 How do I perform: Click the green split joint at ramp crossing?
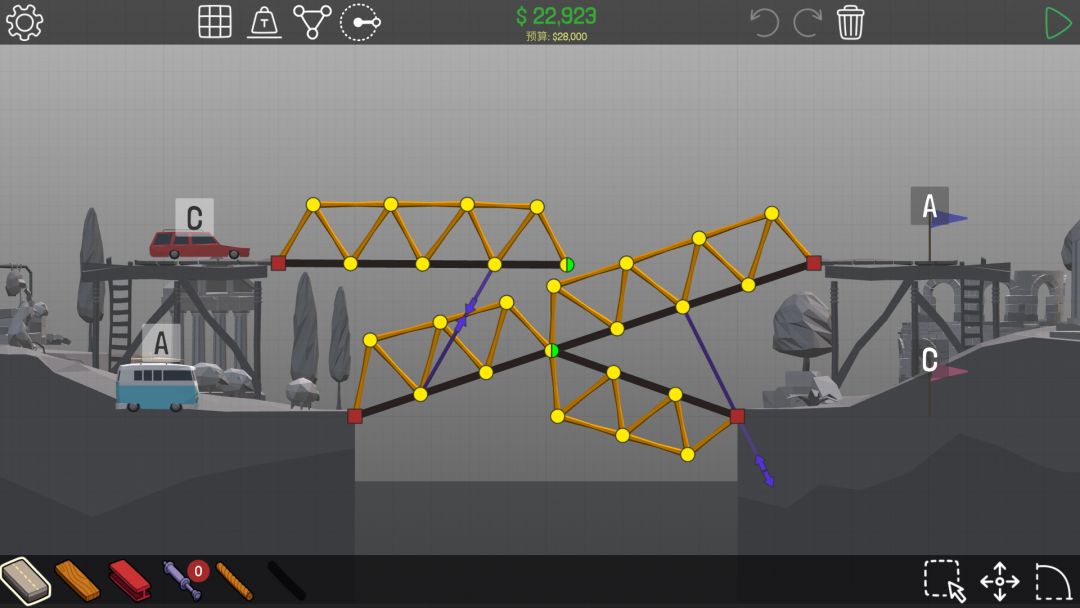pos(552,351)
